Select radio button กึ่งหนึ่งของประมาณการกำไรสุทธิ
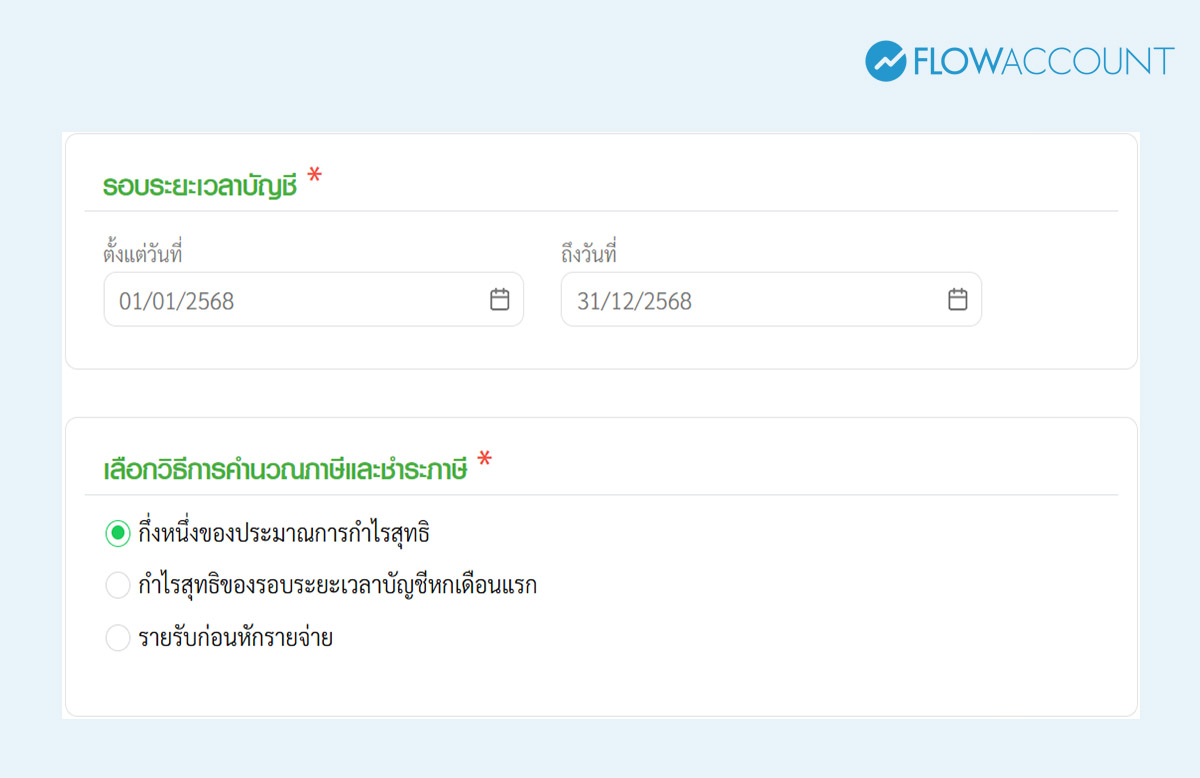Image resolution: width=1200 pixels, height=778 pixels. (118, 534)
